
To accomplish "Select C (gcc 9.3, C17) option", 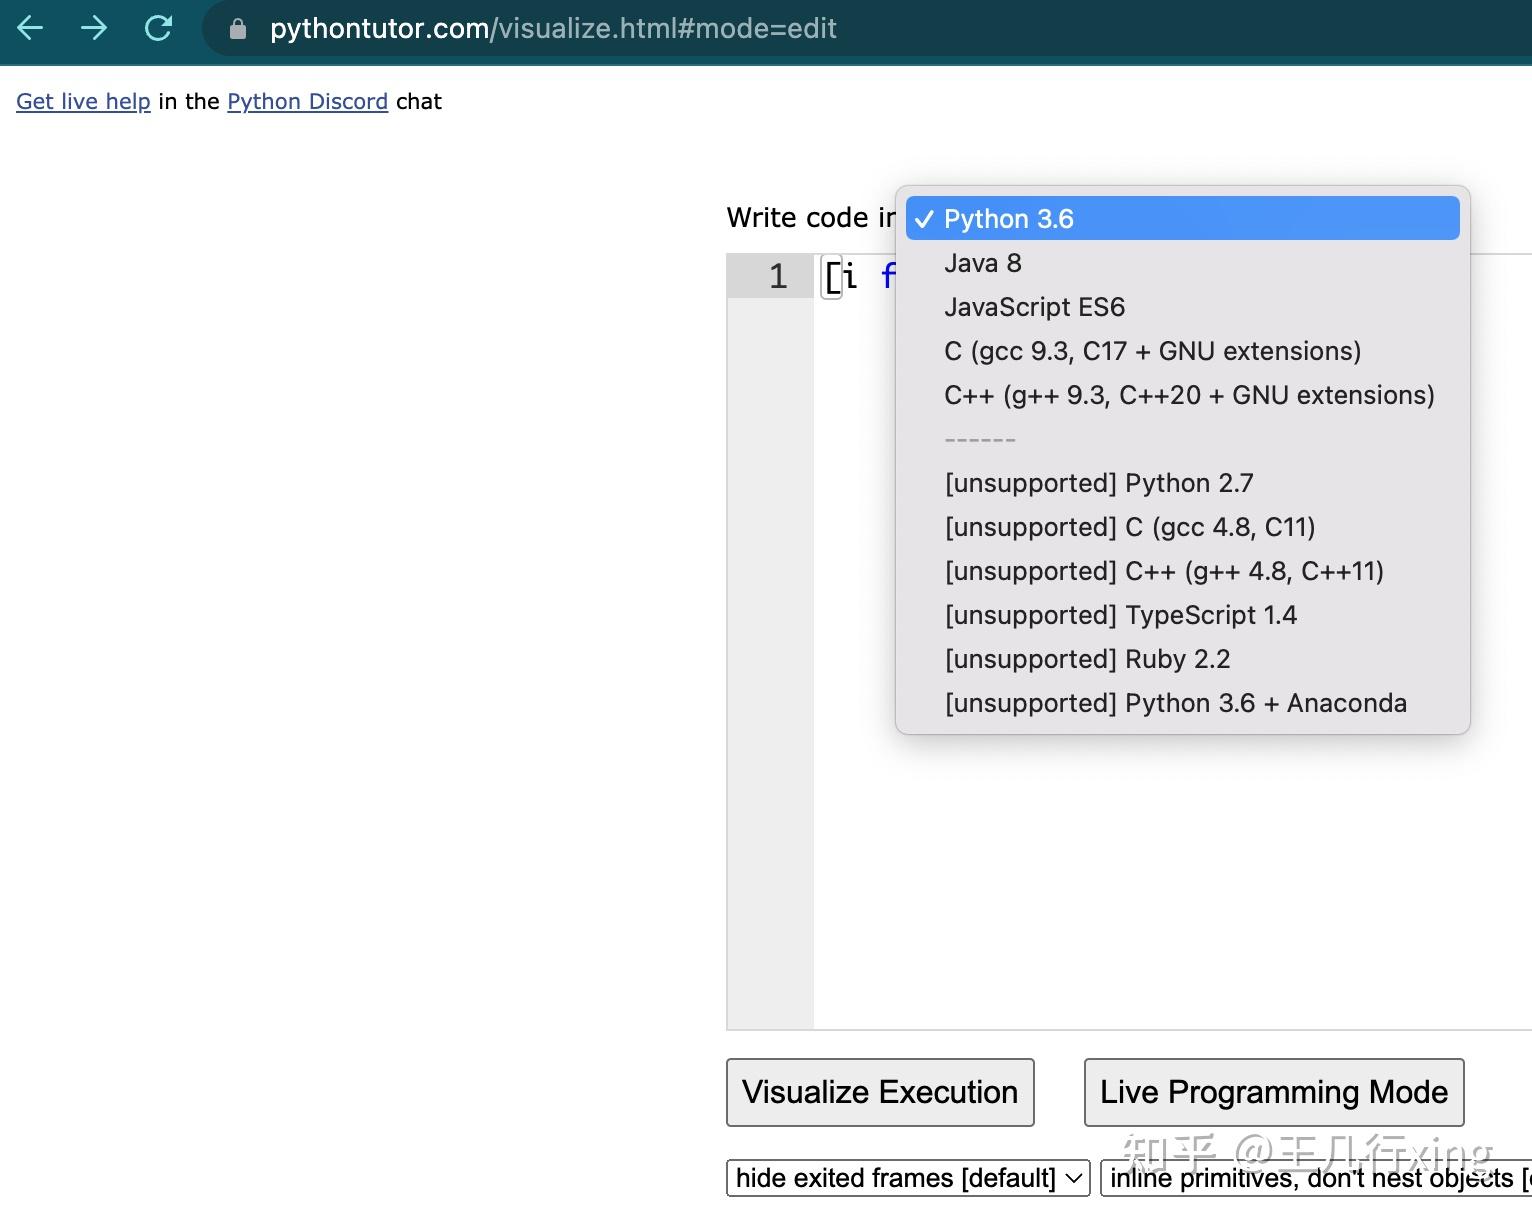I will pyautogui.click(x=1152, y=351).
